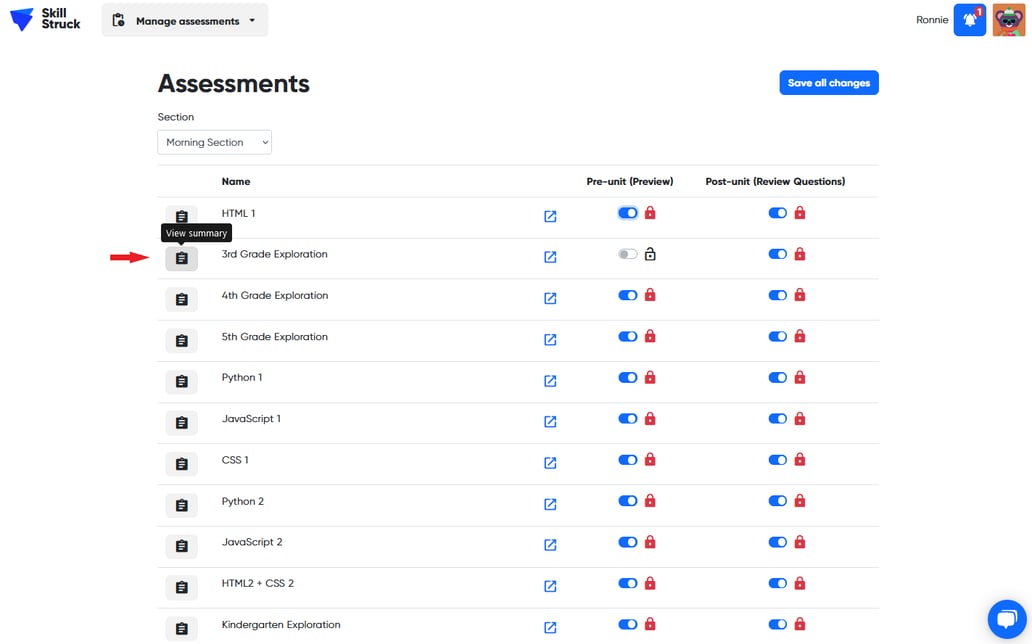
Task: Turn off HTML 1 pre-unit preview
Action: click(627, 212)
